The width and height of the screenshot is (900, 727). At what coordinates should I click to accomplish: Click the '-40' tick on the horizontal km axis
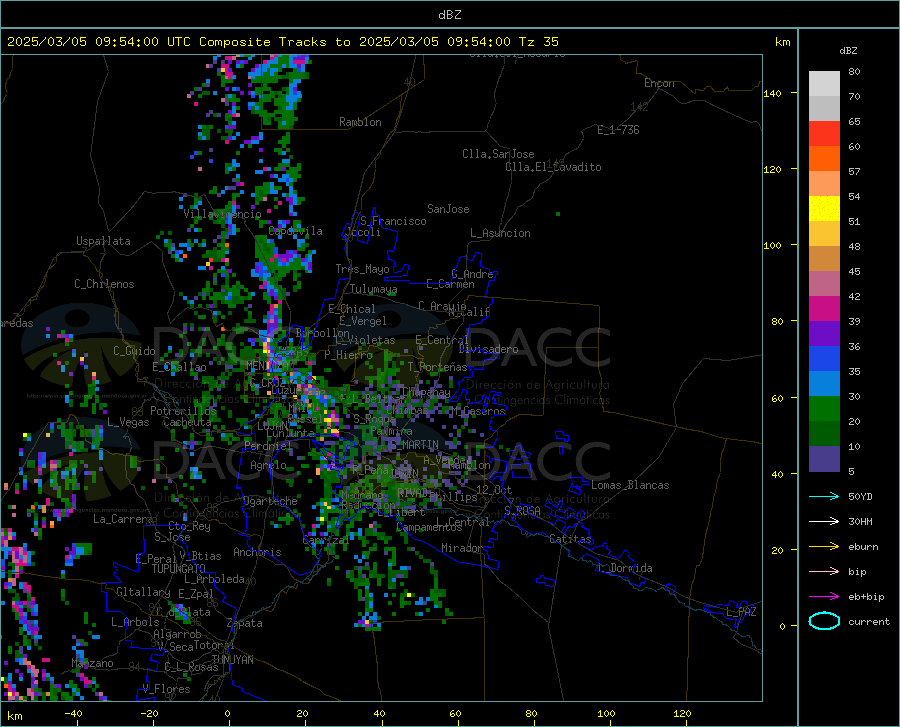(x=73, y=713)
